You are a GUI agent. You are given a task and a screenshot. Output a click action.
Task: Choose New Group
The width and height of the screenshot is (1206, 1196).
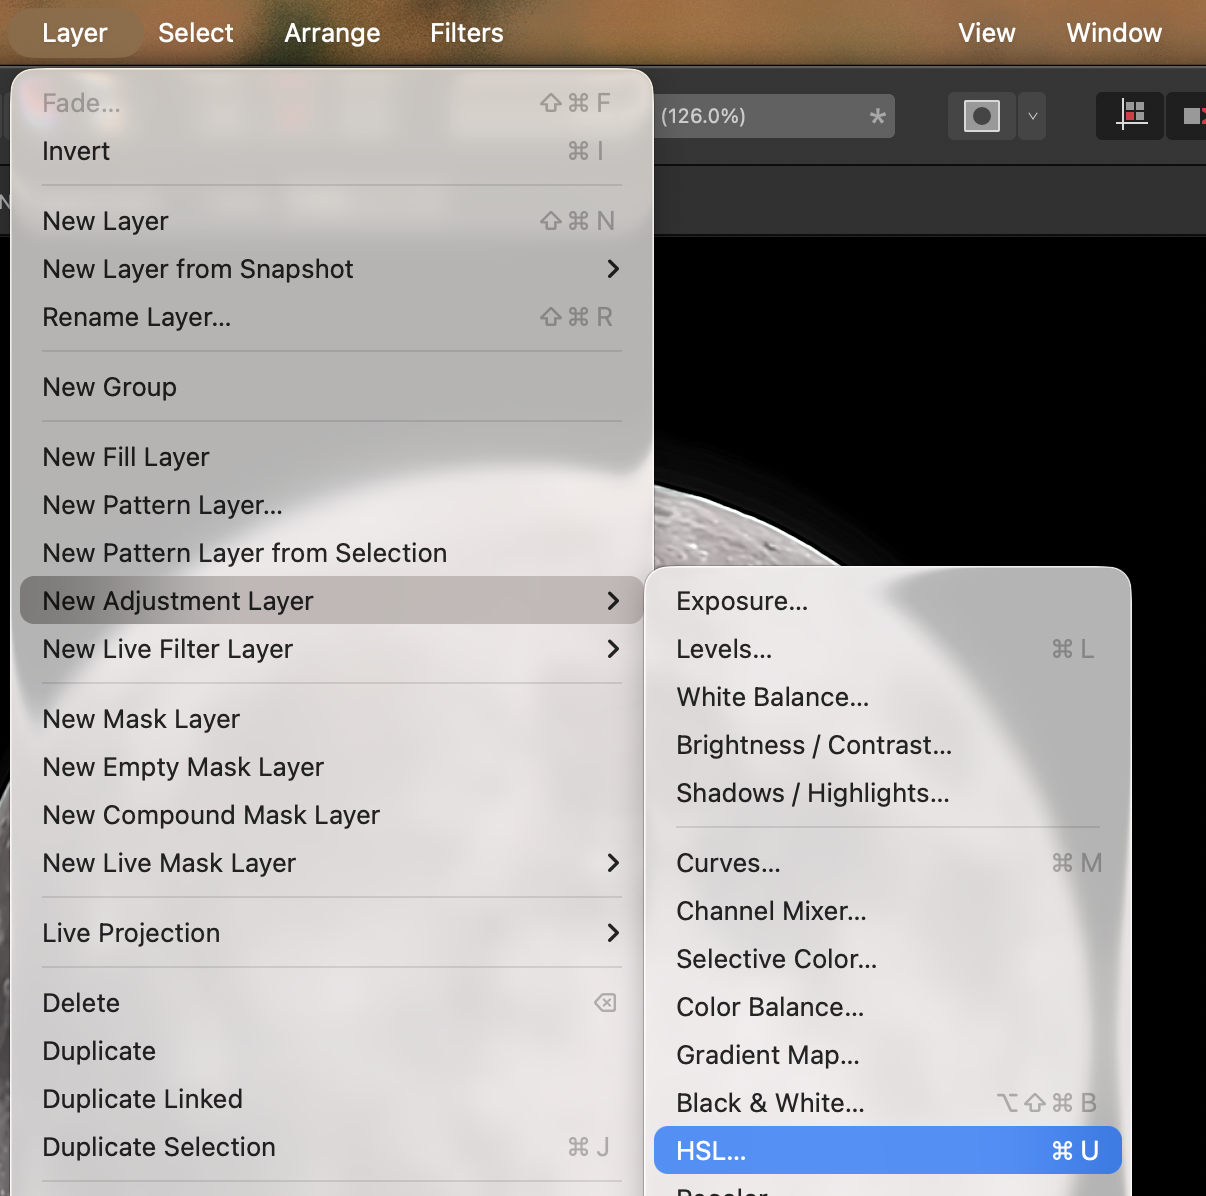[331, 387]
